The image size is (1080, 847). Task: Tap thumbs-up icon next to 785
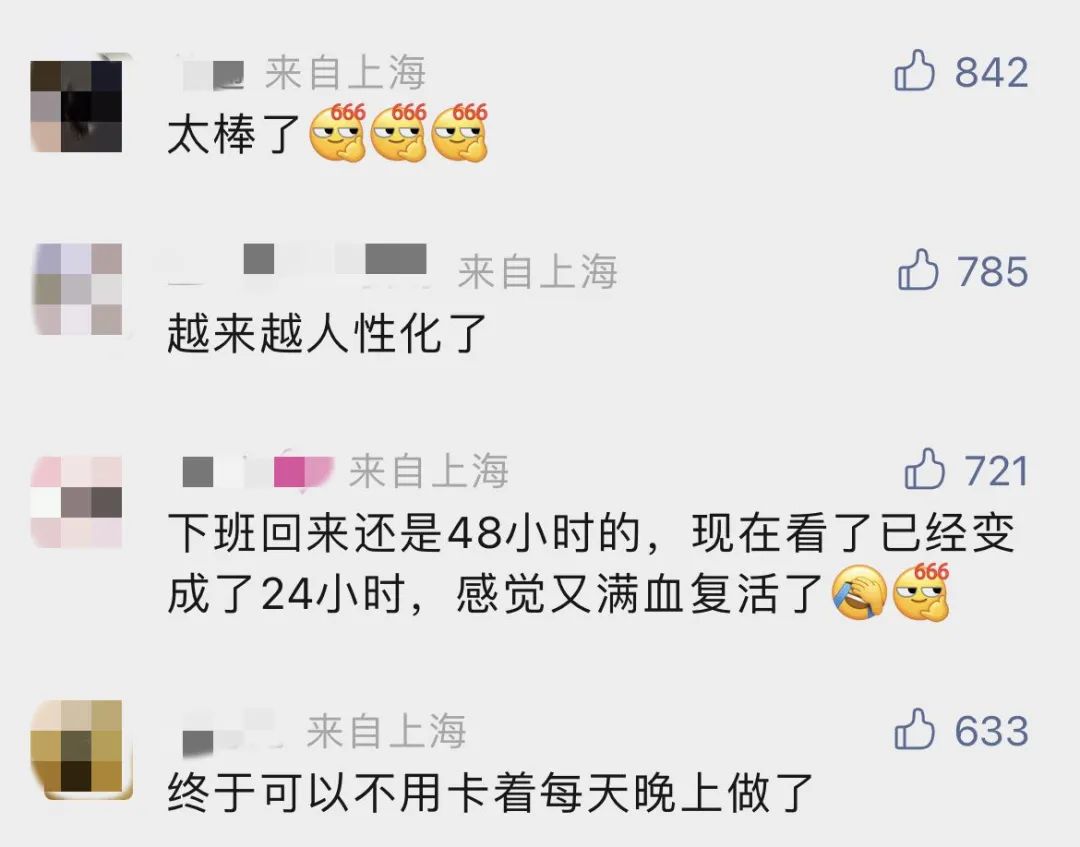point(918,269)
